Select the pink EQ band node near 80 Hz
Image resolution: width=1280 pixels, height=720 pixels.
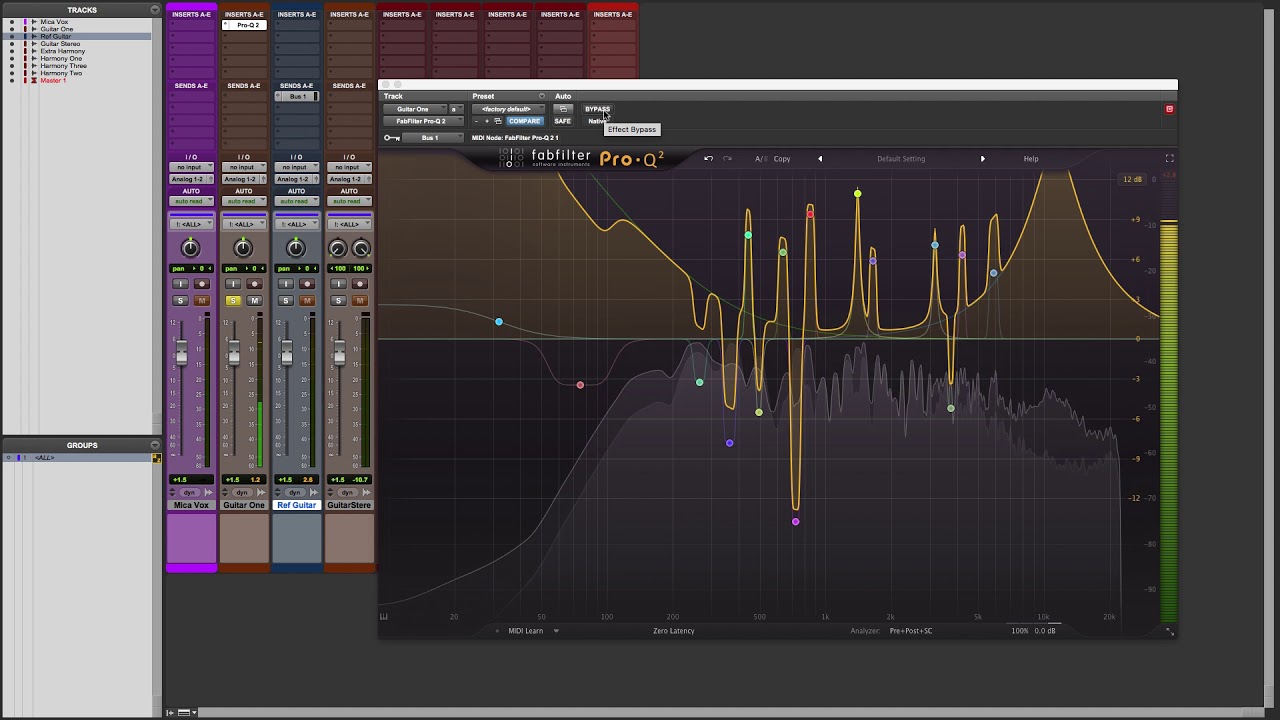pyautogui.click(x=580, y=385)
